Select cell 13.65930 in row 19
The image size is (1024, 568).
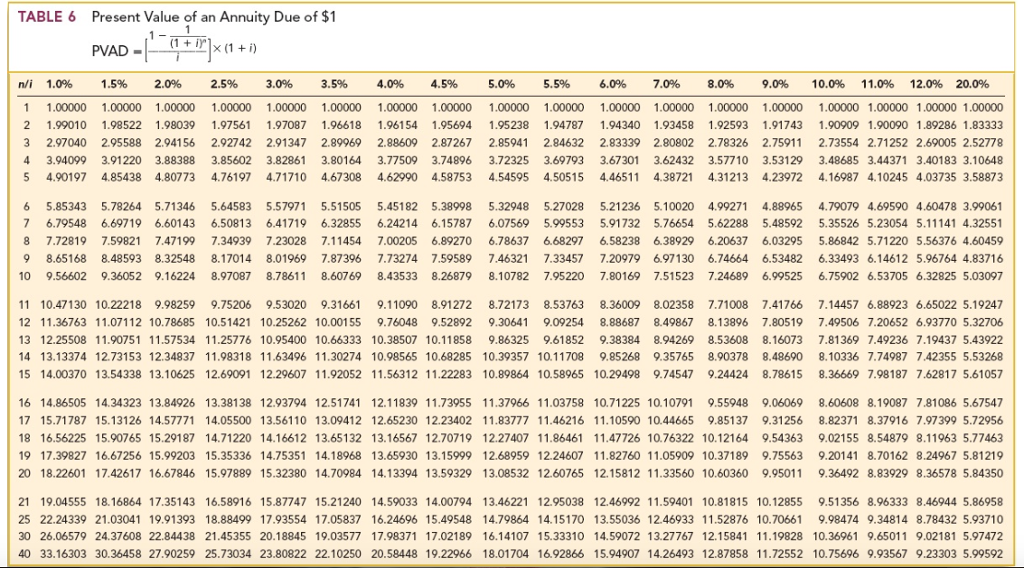(394, 456)
